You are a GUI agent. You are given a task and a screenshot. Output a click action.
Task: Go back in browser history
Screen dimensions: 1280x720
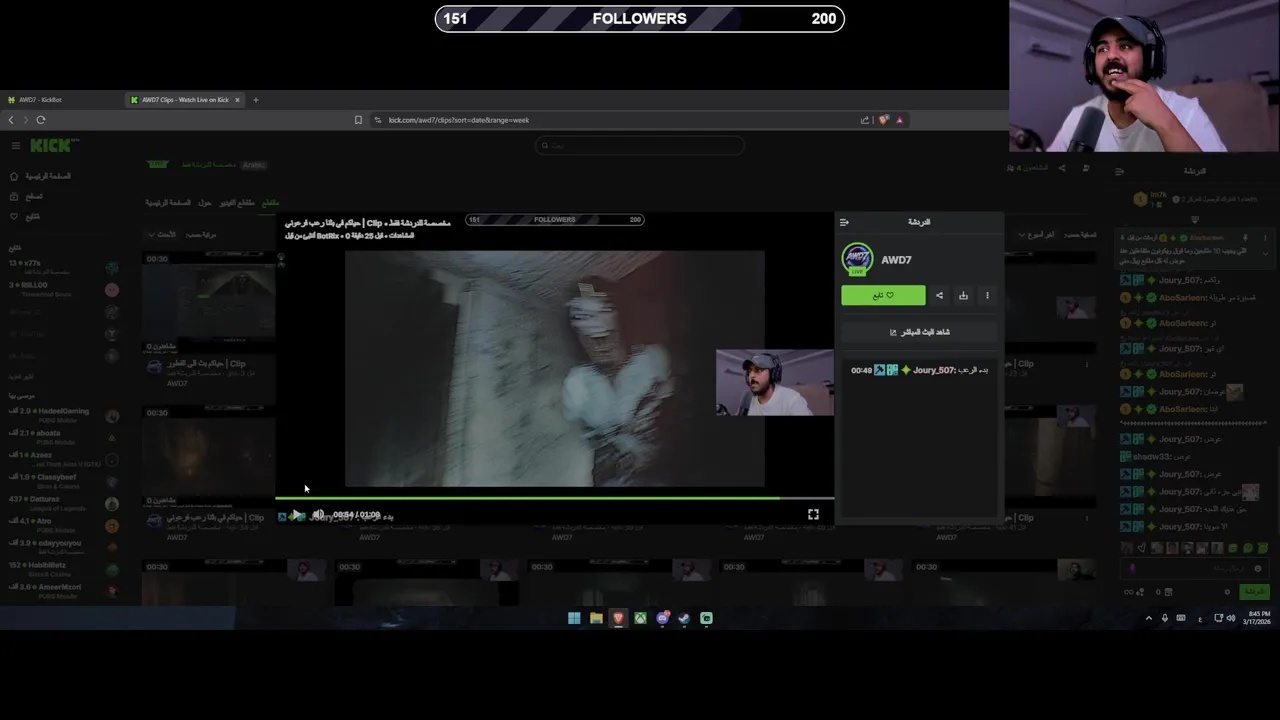[11, 120]
